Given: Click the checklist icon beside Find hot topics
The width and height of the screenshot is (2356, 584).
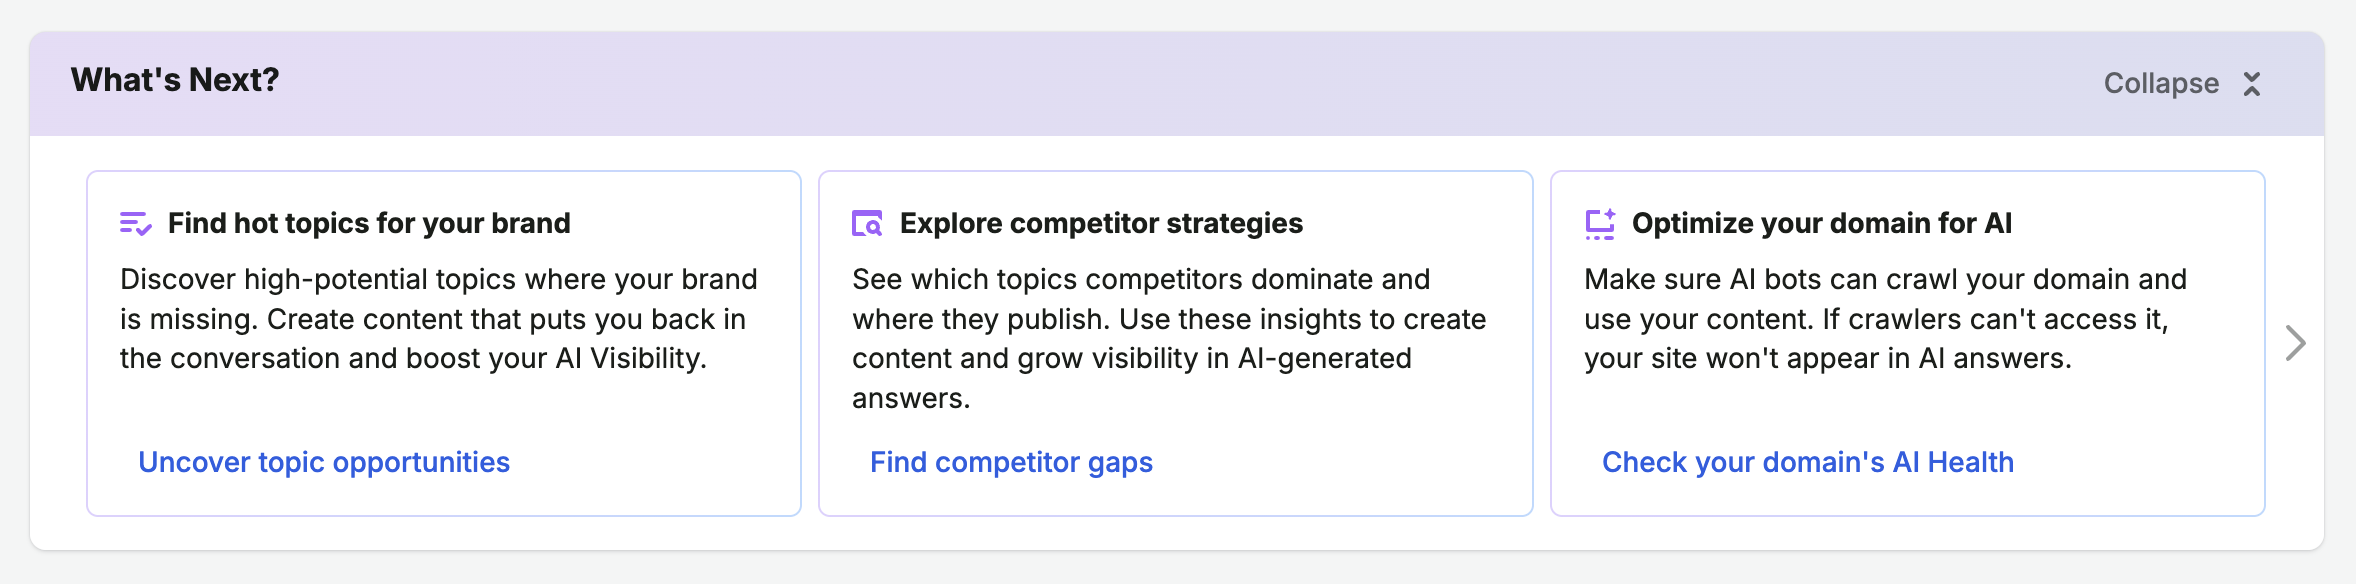Looking at the screenshot, I should click(135, 224).
